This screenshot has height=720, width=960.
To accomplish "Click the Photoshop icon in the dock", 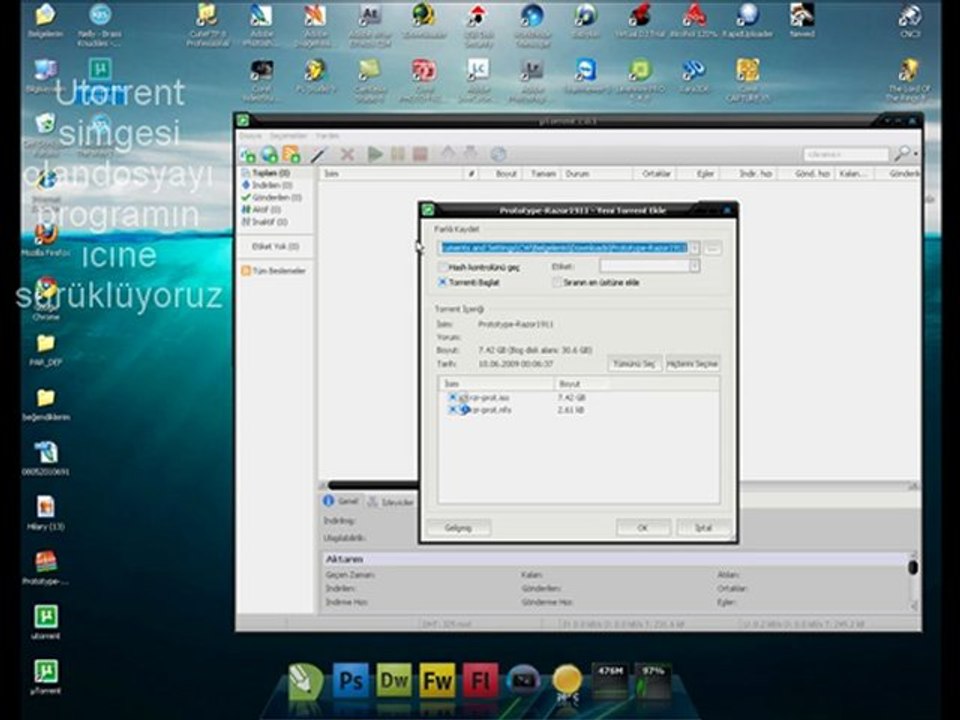I will [x=351, y=680].
